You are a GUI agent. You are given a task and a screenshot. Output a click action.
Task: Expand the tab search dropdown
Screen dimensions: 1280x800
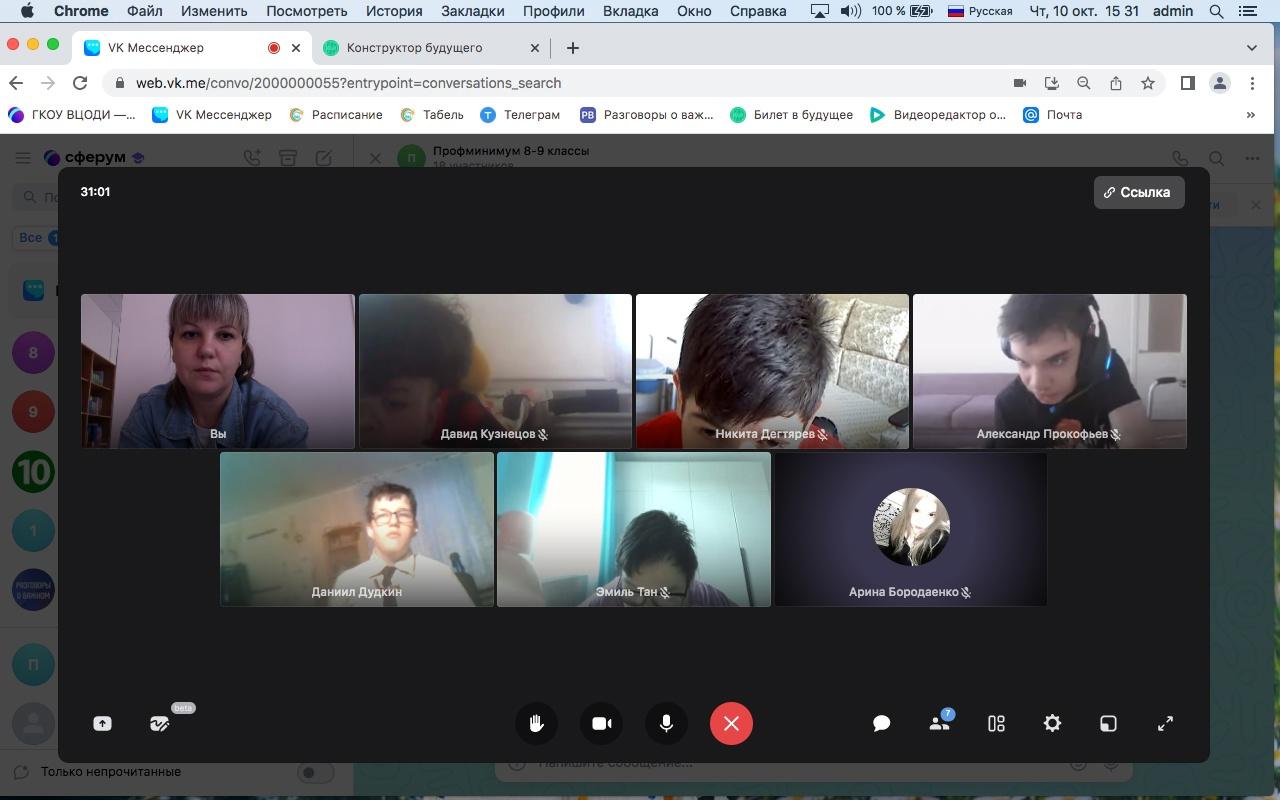pos(1251,47)
